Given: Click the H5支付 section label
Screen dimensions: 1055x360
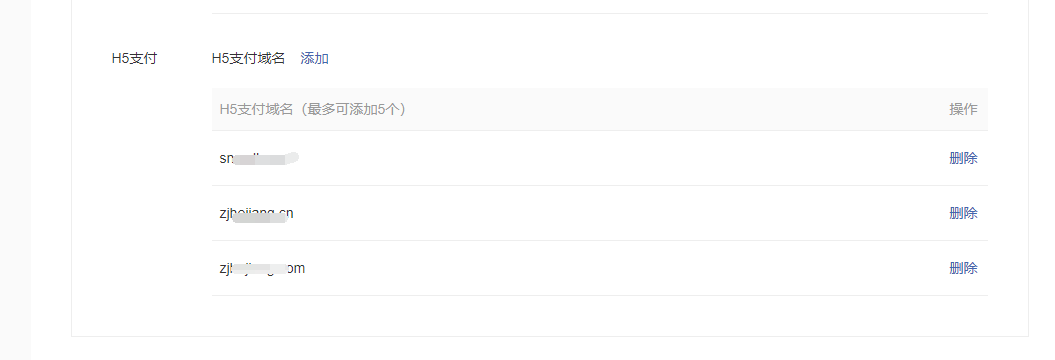Looking at the screenshot, I should click(x=134, y=59).
